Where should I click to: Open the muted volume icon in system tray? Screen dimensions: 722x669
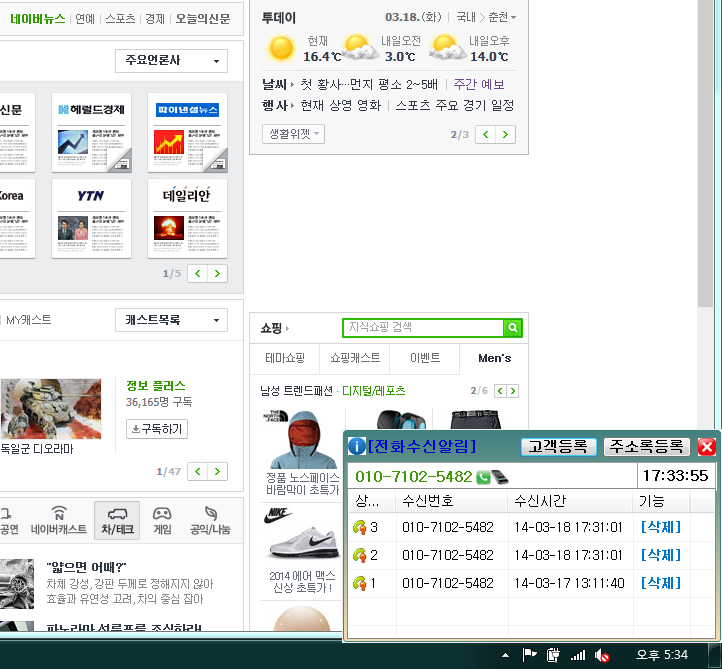pos(603,655)
